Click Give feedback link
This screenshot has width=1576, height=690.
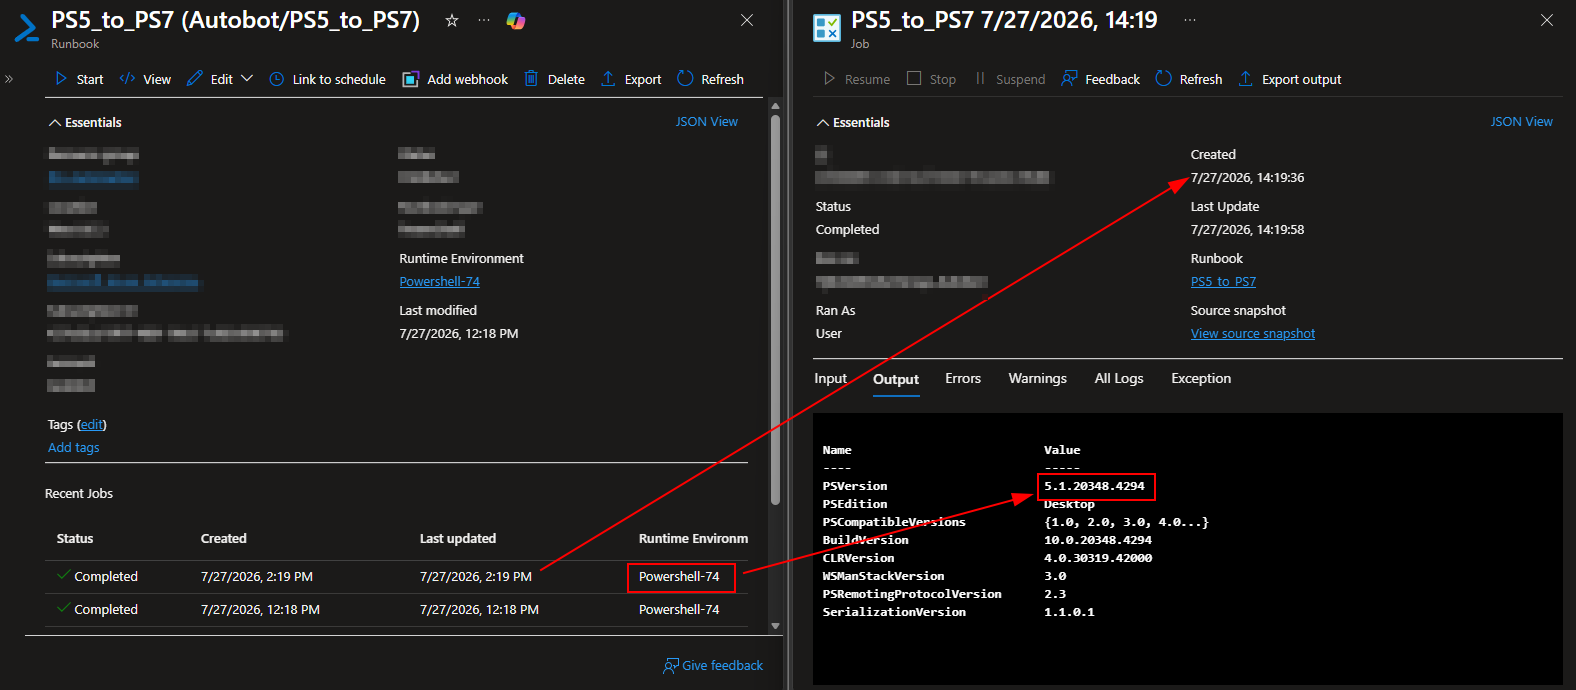(713, 665)
